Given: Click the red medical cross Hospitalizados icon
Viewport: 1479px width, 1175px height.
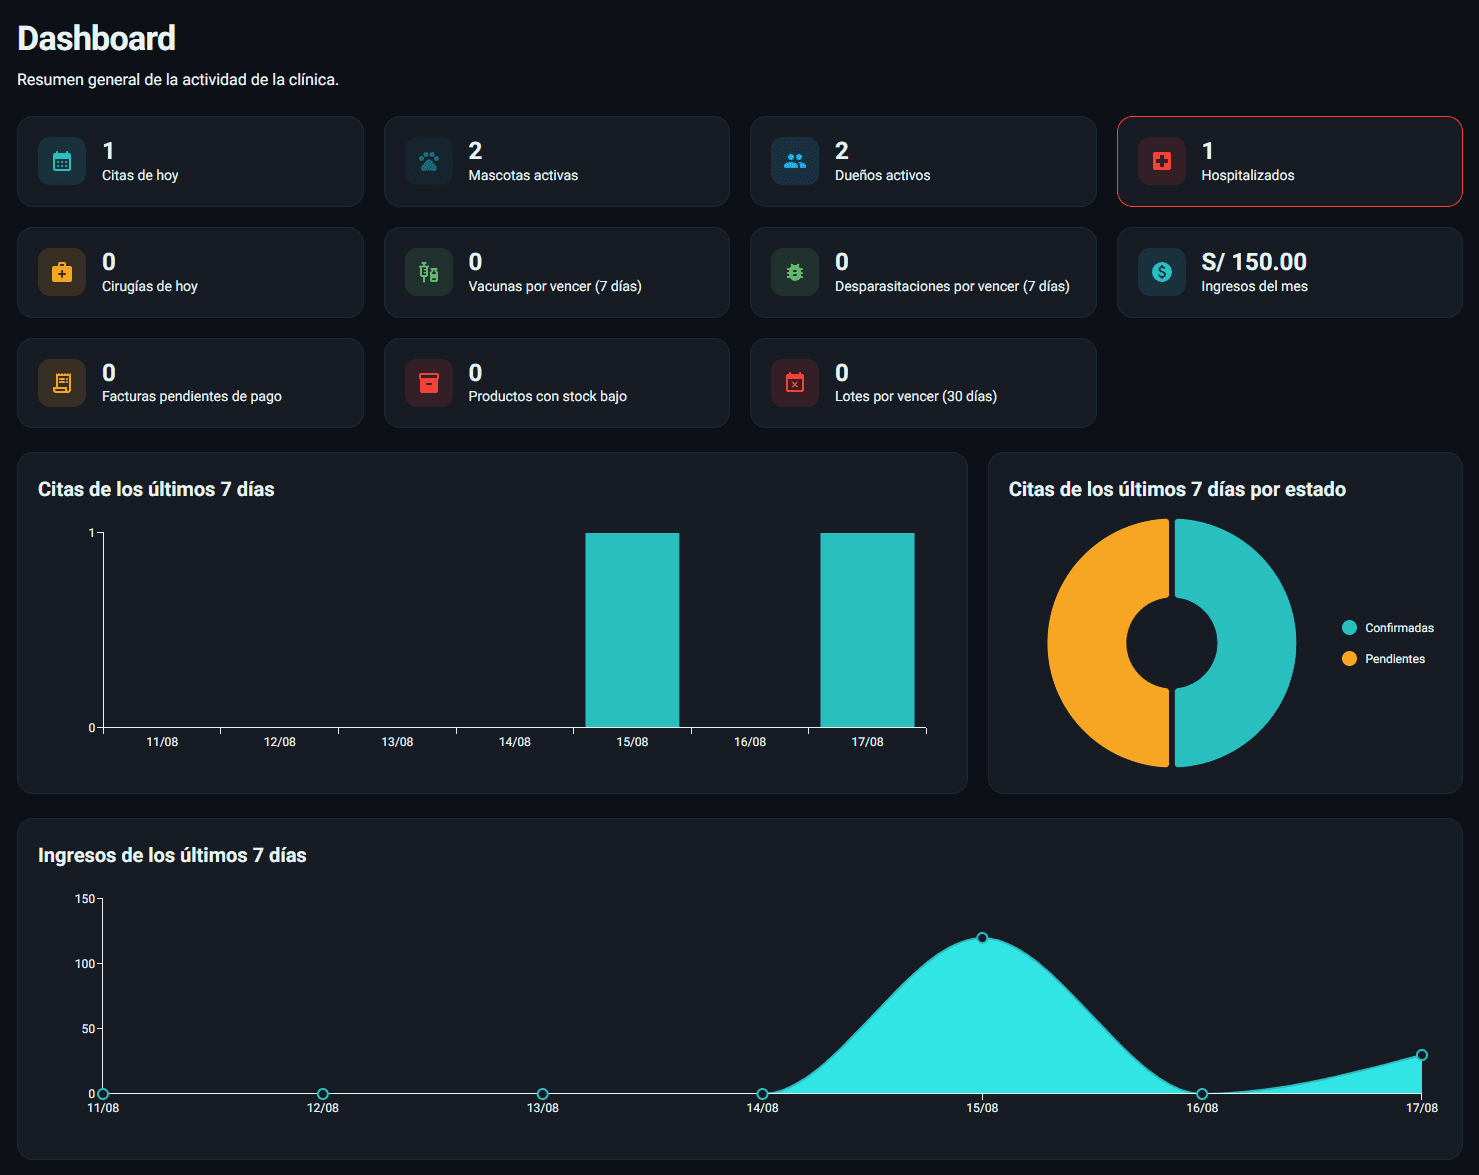Looking at the screenshot, I should [x=1162, y=162].
